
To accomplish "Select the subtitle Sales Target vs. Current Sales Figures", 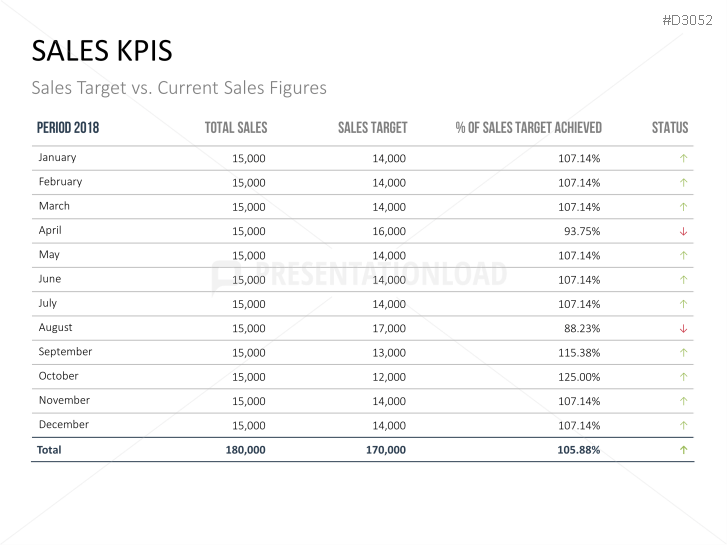I will click(x=179, y=88).
